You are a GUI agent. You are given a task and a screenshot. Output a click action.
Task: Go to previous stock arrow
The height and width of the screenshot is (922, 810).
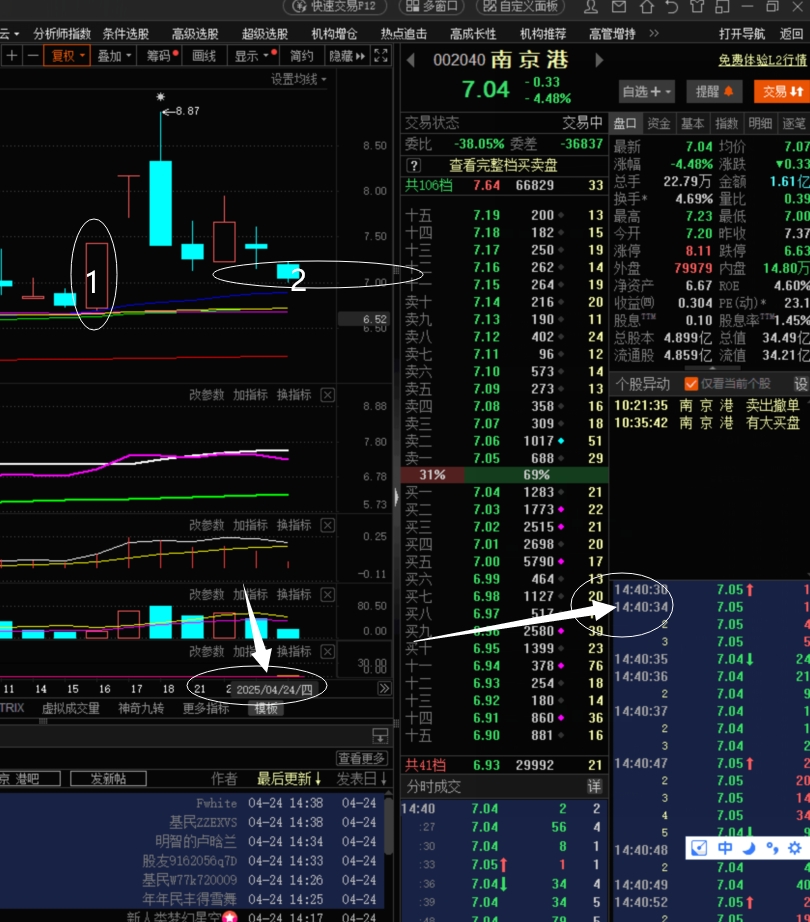[411, 60]
